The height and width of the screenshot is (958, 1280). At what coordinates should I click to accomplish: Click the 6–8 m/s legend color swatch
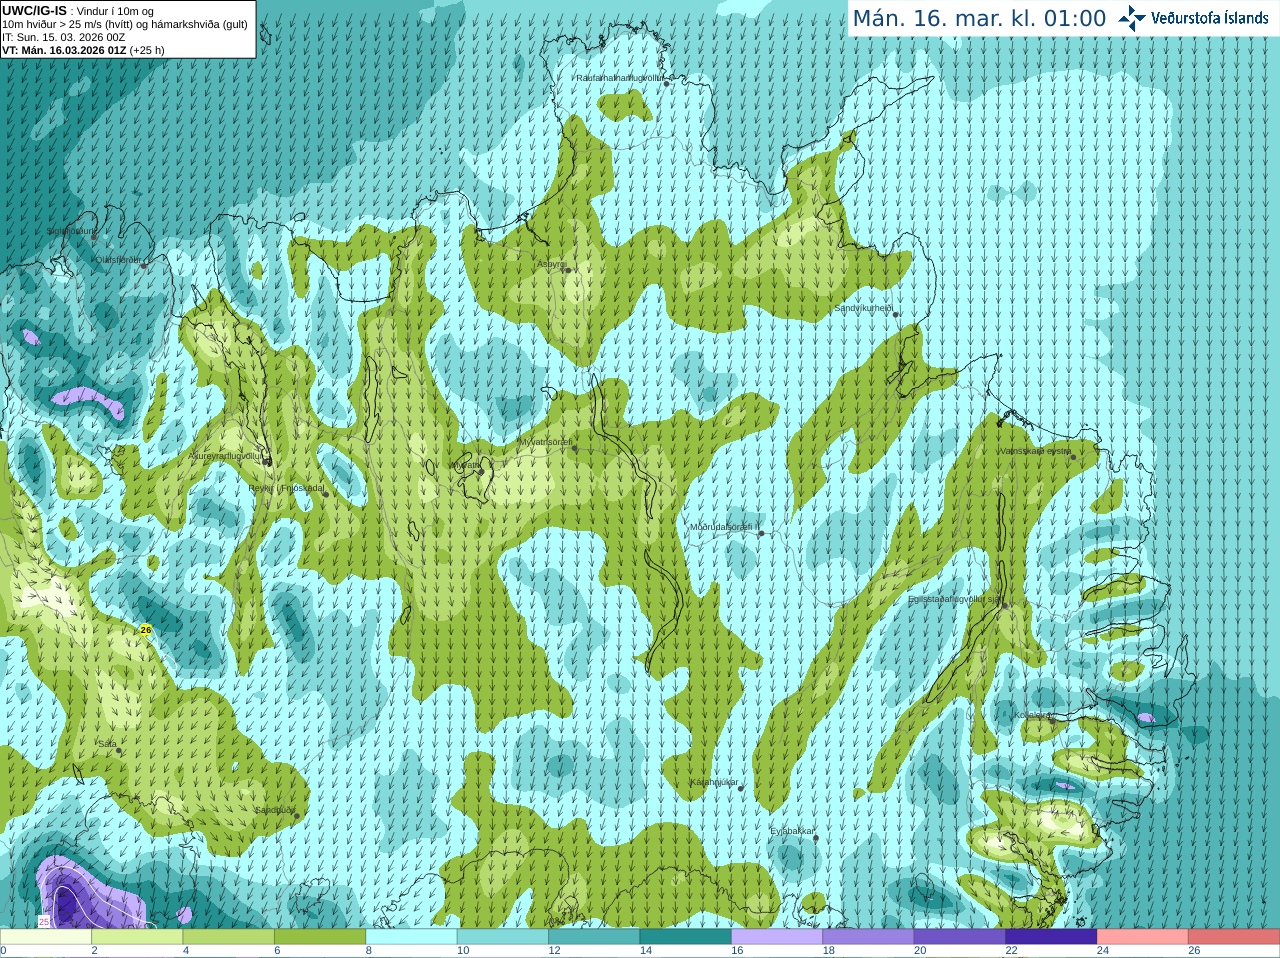pyautogui.click(x=320, y=937)
